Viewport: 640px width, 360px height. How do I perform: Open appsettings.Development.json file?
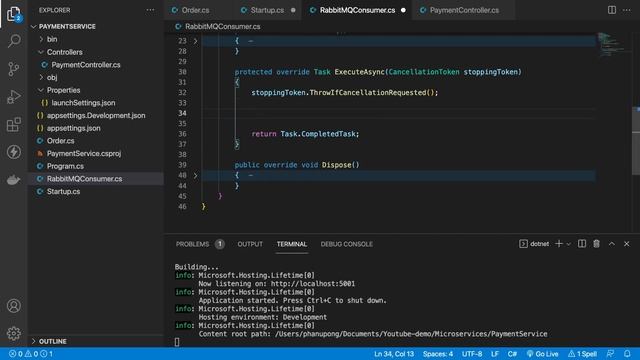point(96,116)
